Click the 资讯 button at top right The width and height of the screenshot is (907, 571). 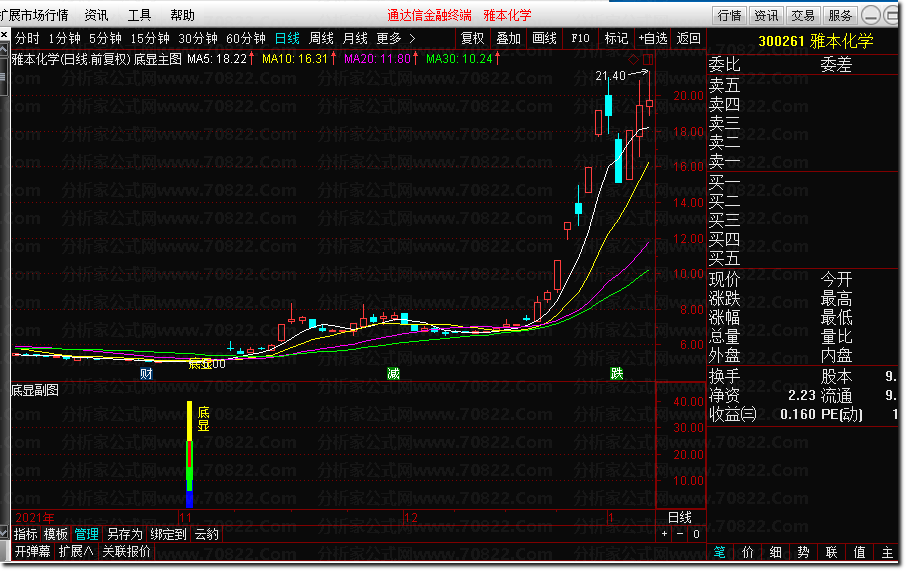pyautogui.click(x=766, y=16)
